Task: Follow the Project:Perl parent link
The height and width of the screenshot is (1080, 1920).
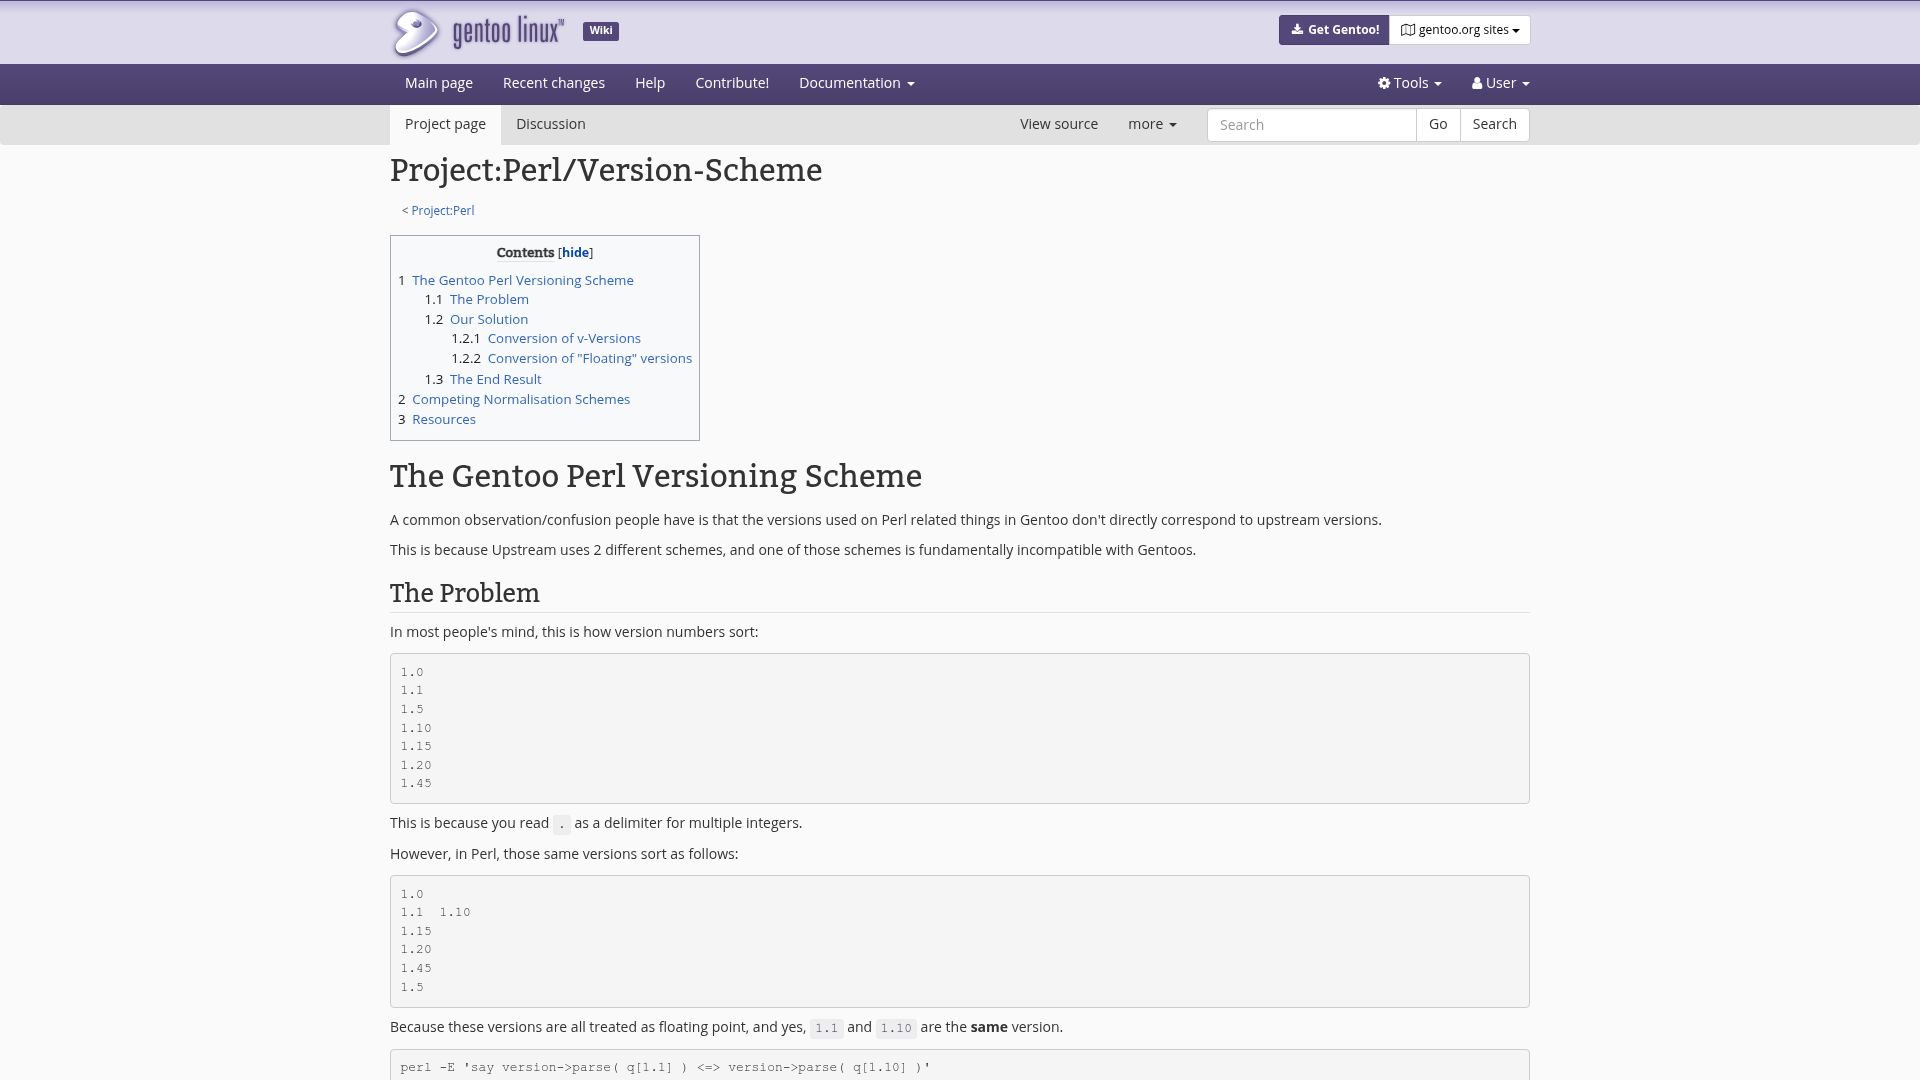Action: click(443, 211)
